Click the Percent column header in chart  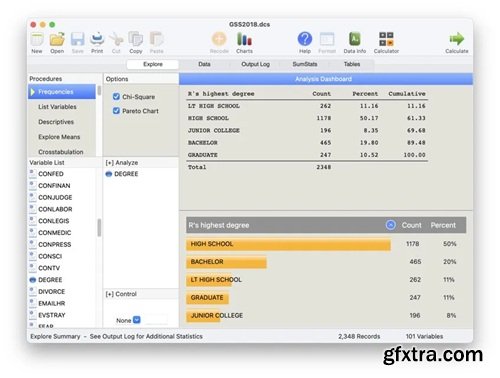click(443, 225)
